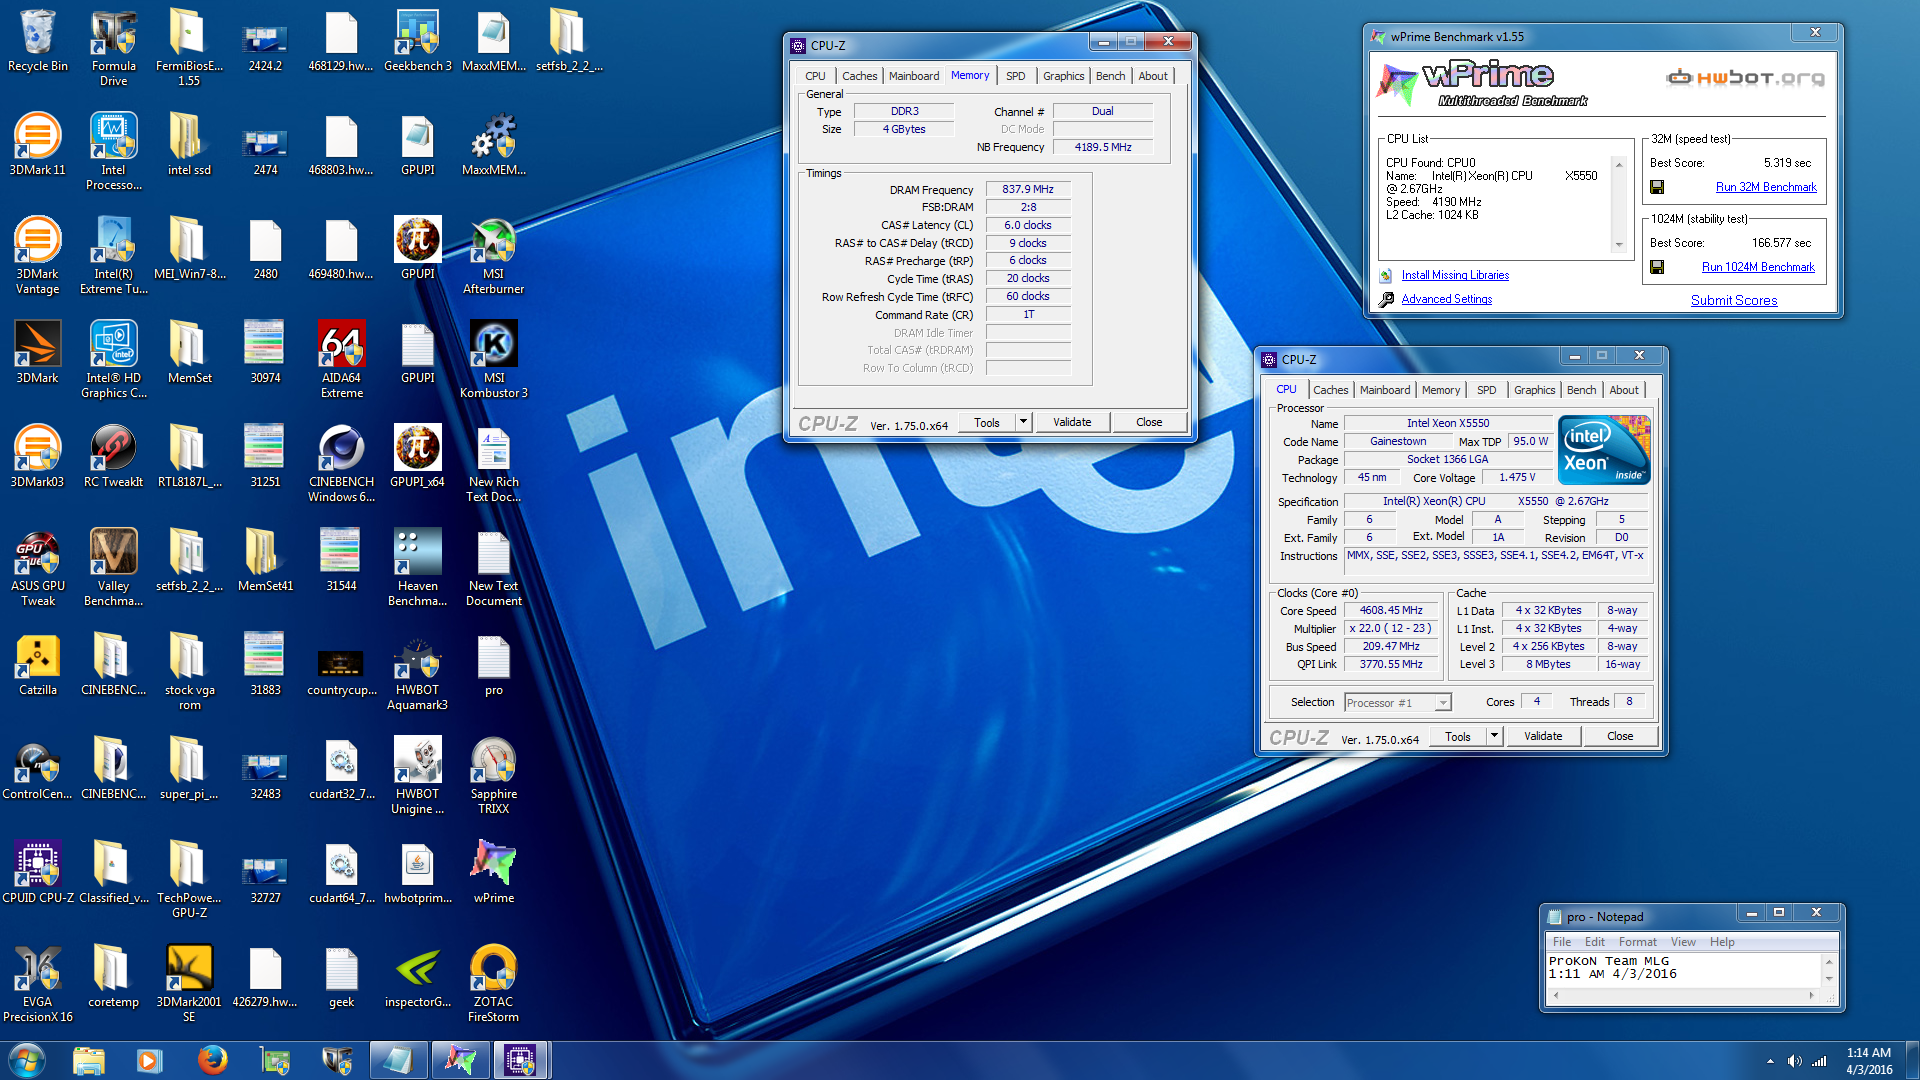Open Graphics tab in upper CPU-Z window
Screen dimensions: 1920x1080
click(1063, 76)
